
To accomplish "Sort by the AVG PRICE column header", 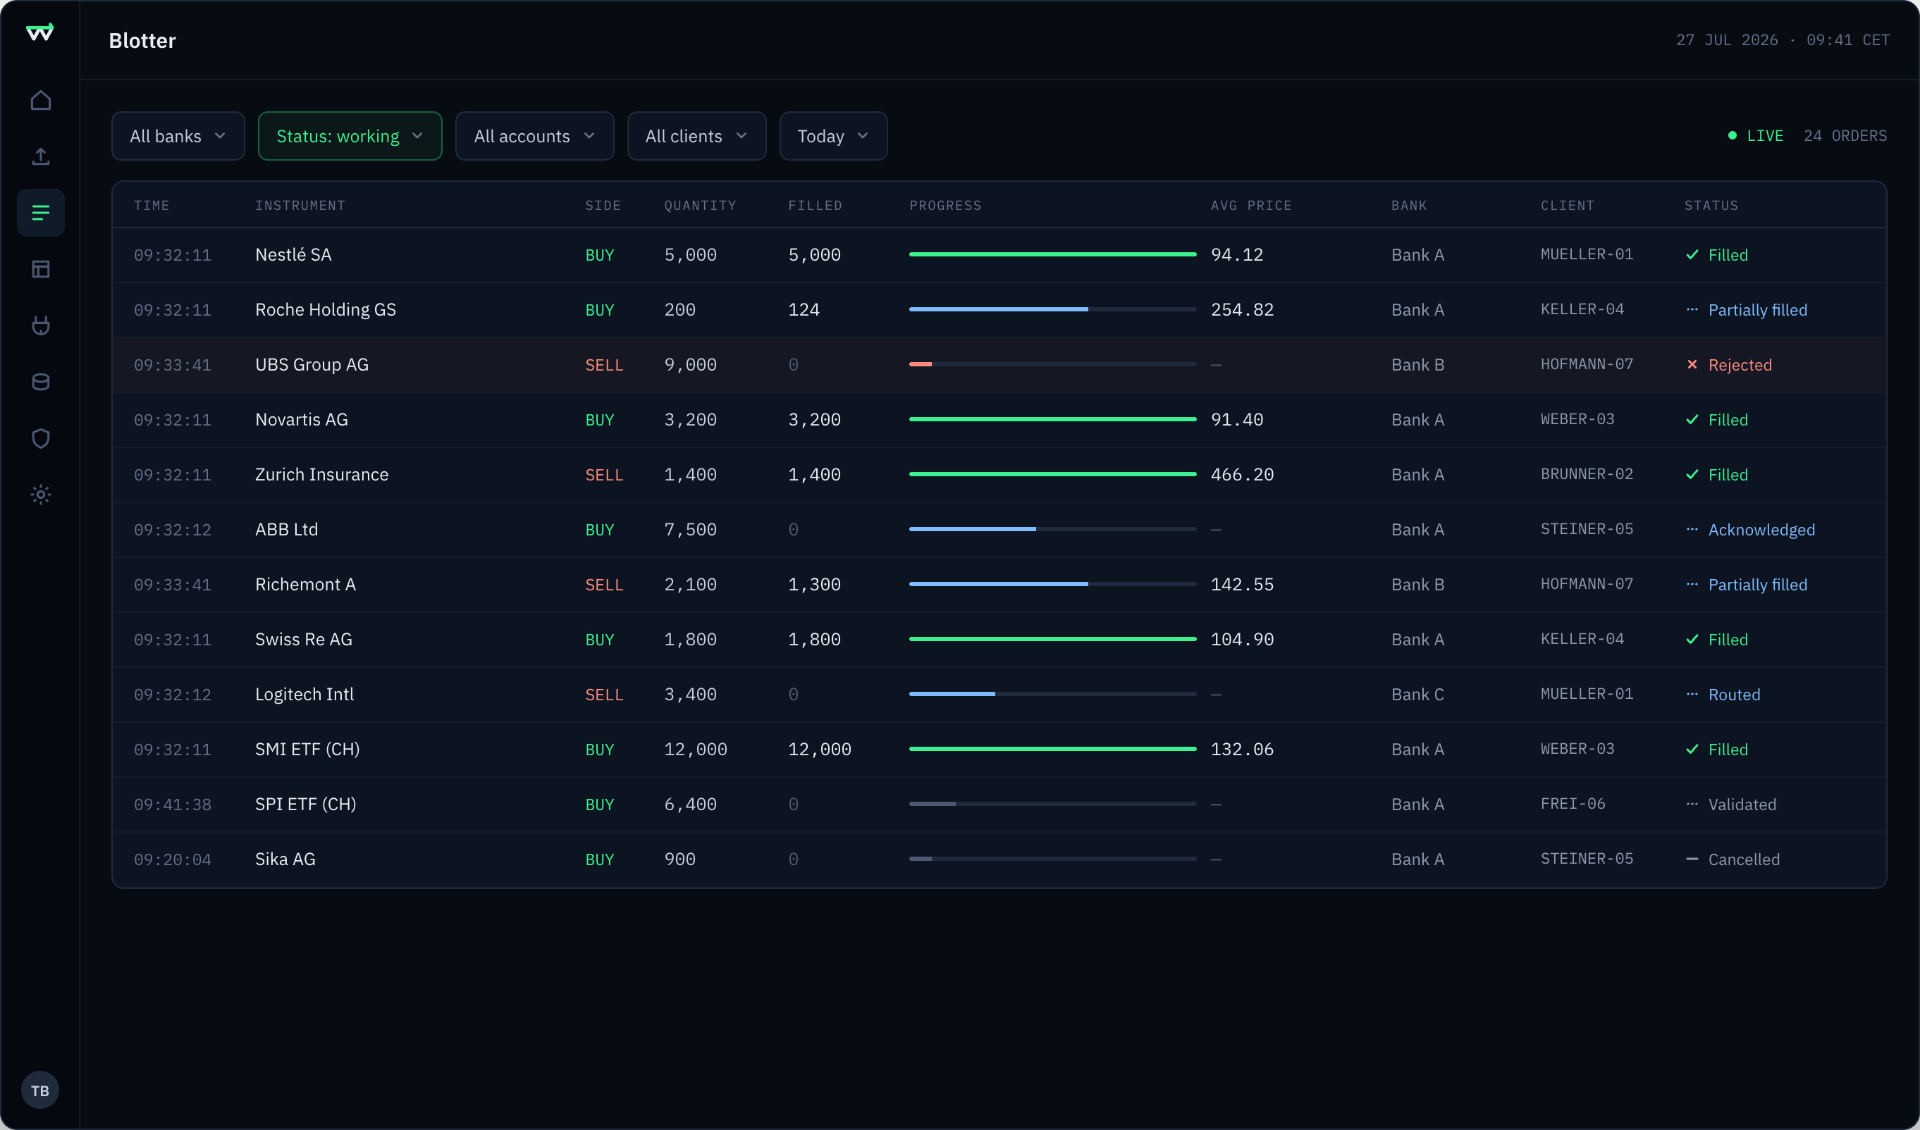I will pos(1251,206).
